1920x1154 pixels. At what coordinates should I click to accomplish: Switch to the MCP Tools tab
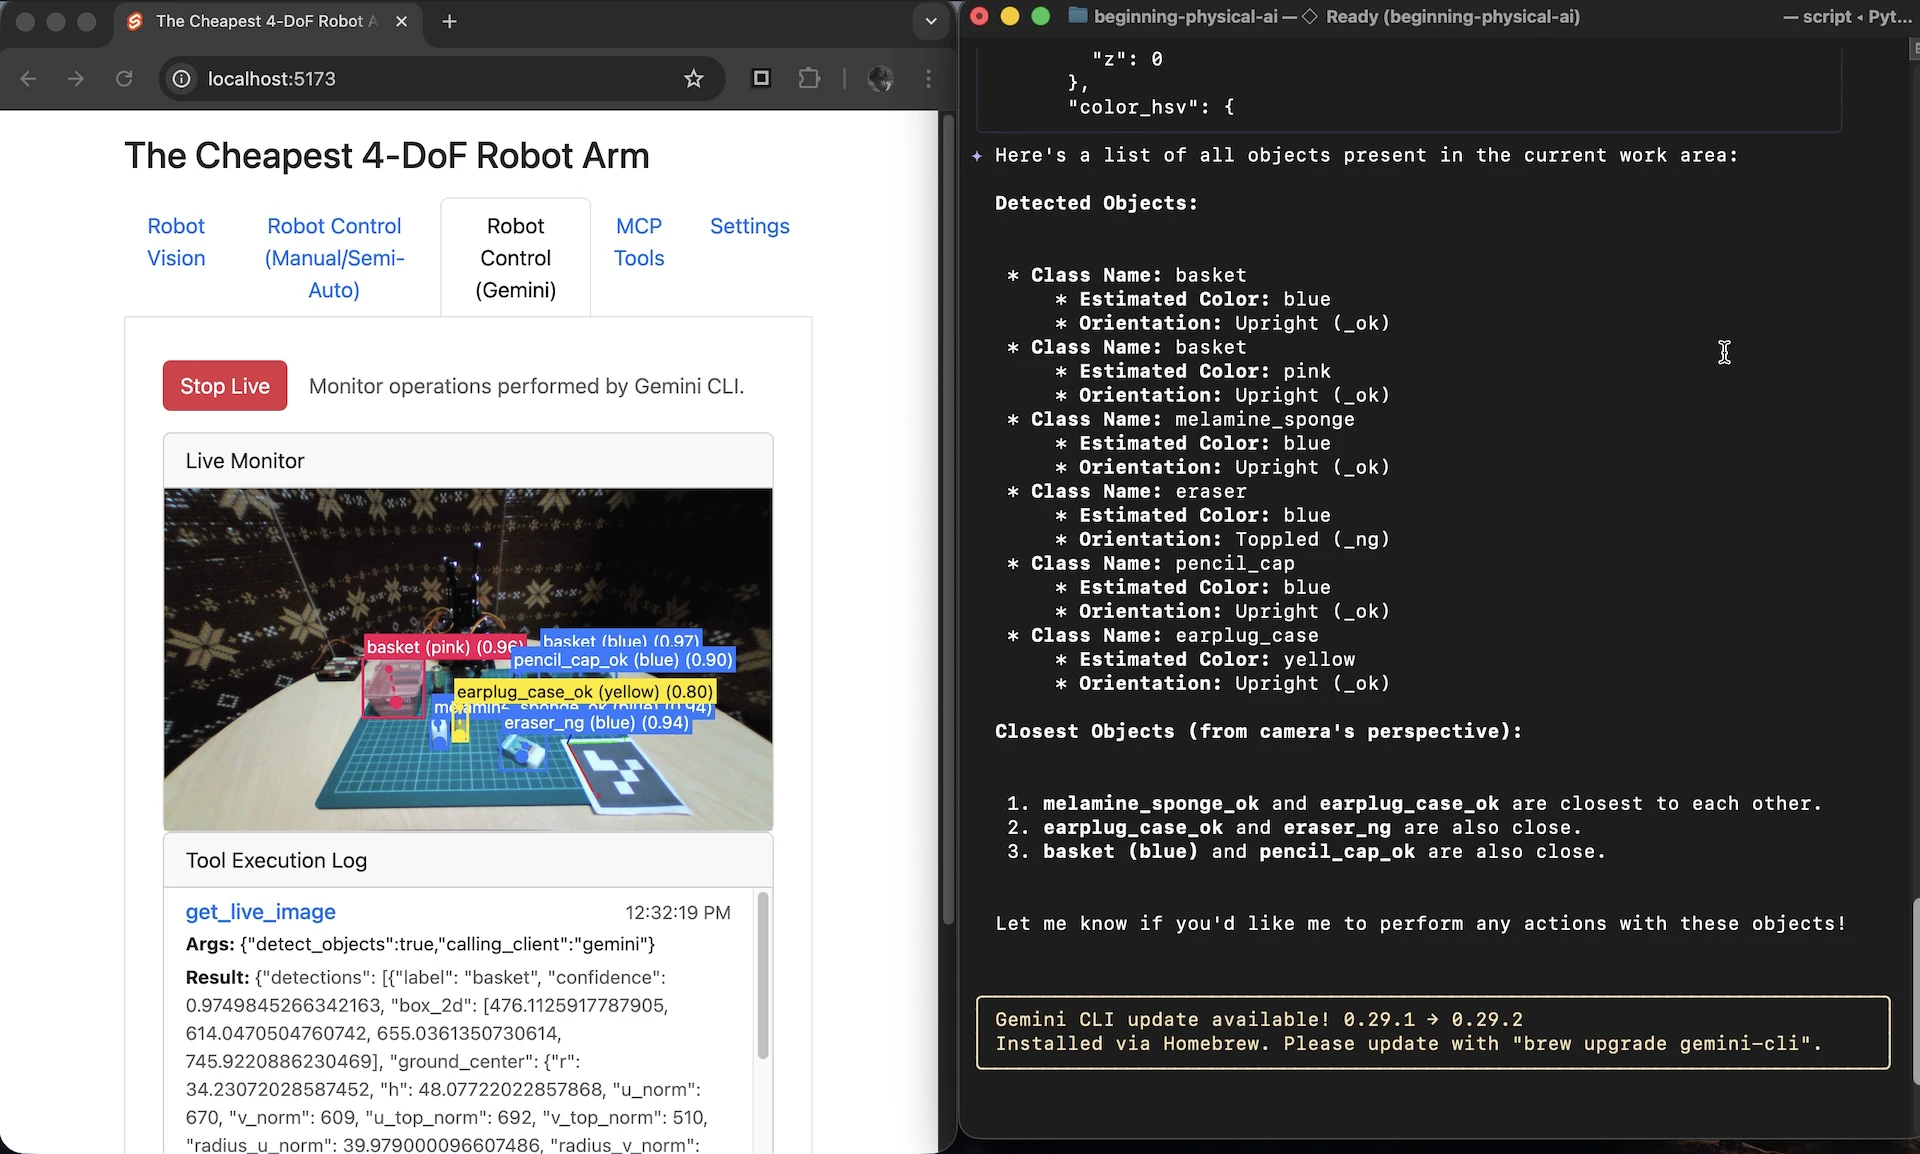pos(639,242)
